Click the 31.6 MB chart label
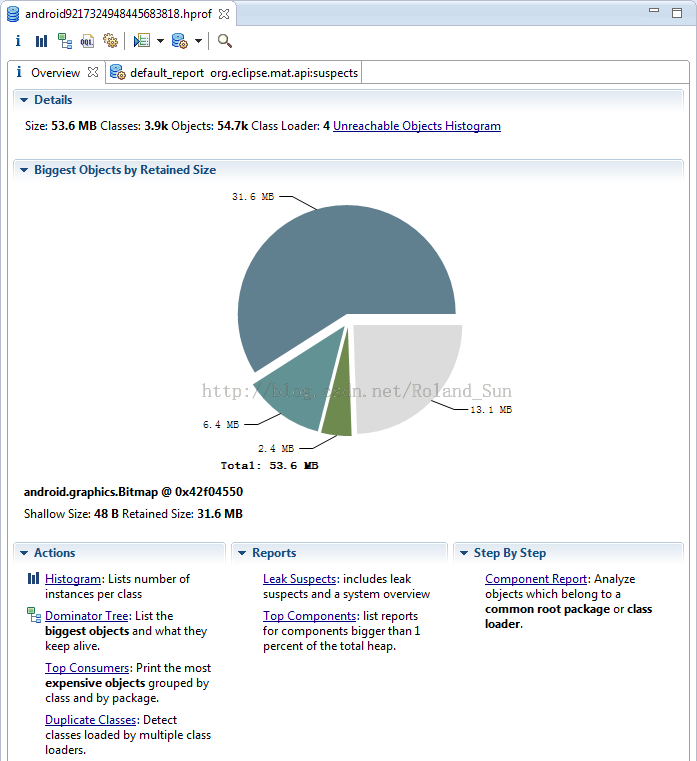The width and height of the screenshot is (697, 761). [x=253, y=197]
